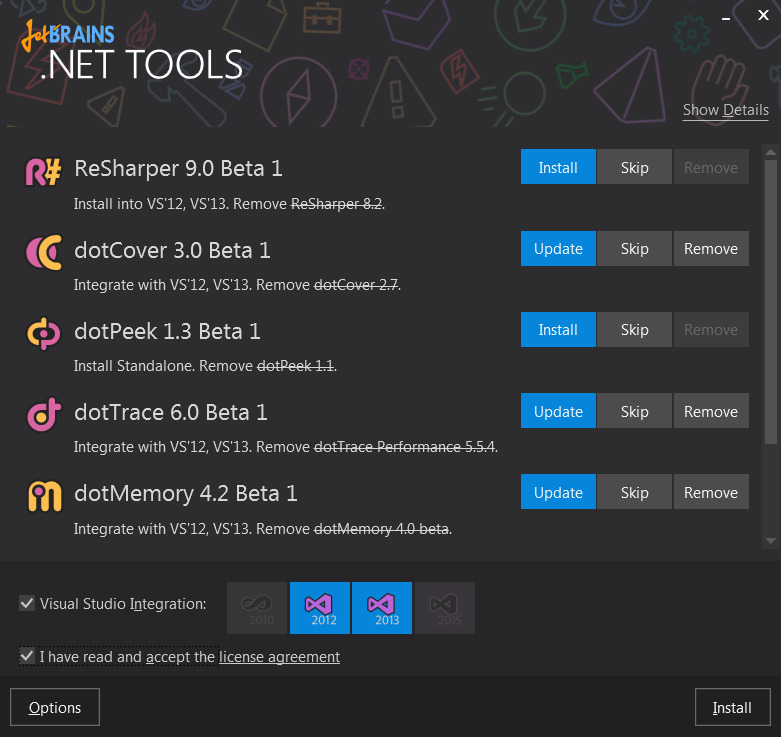Select Install for ReSharper 9.0 Beta 1
The image size is (781, 737).
(557, 168)
